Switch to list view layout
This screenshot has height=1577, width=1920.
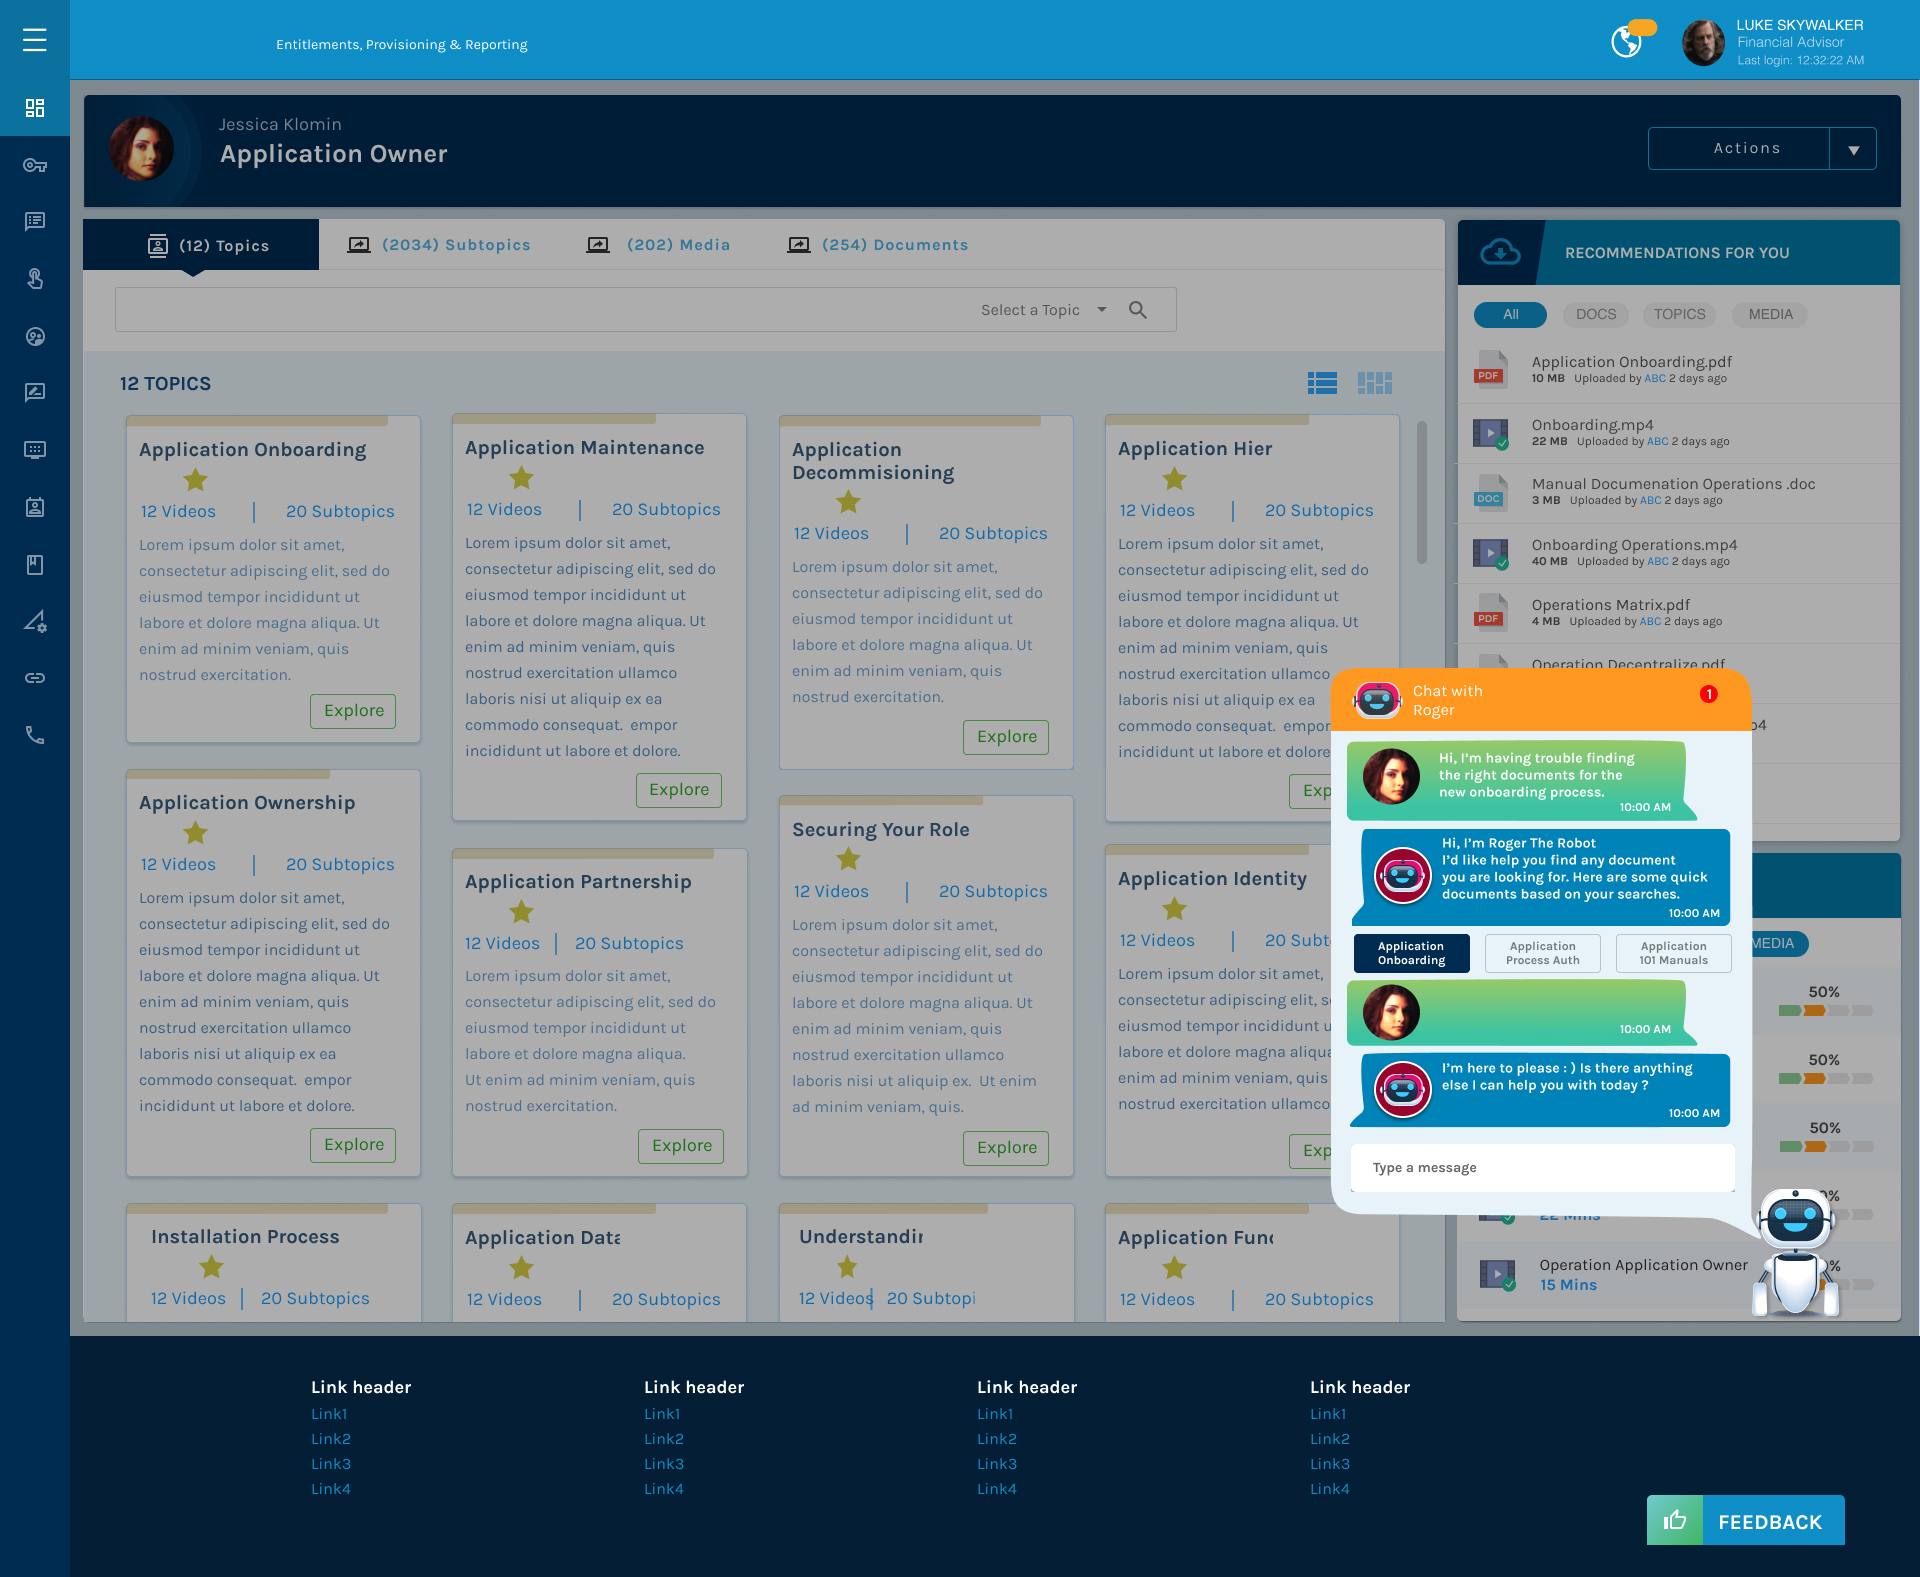coord(1322,383)
